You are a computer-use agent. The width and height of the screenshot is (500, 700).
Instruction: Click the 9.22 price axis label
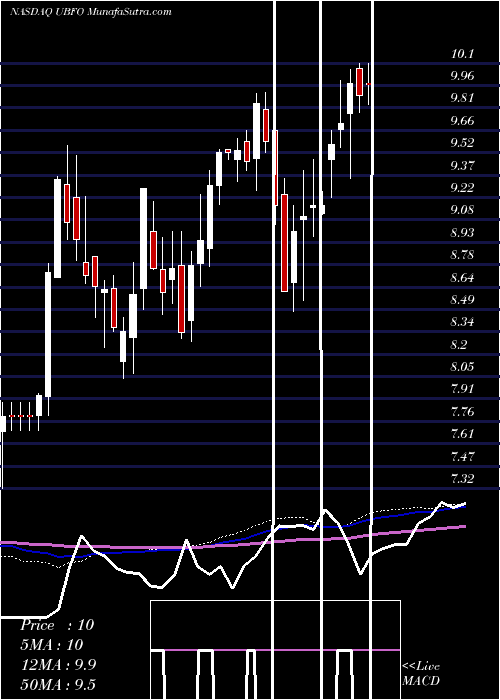click(462, 188)
